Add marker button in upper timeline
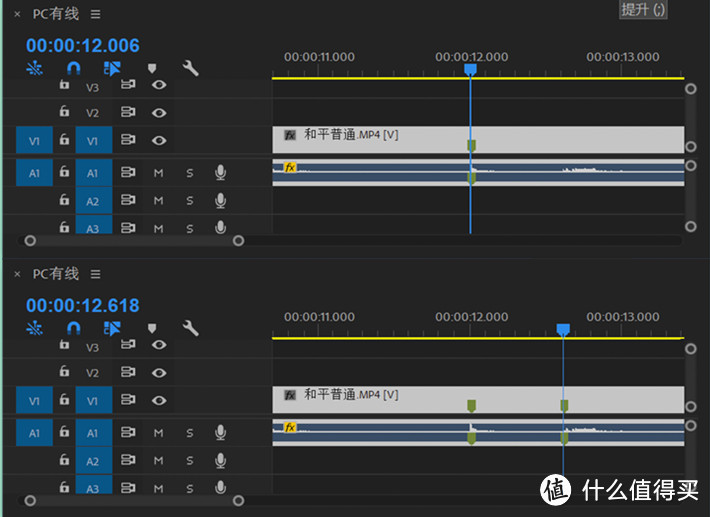 tap(152, 68)
